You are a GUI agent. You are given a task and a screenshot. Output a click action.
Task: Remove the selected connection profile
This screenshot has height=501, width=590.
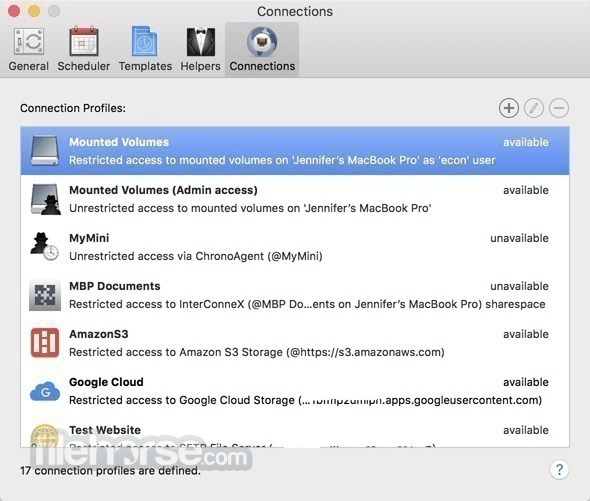click(559, 108)
